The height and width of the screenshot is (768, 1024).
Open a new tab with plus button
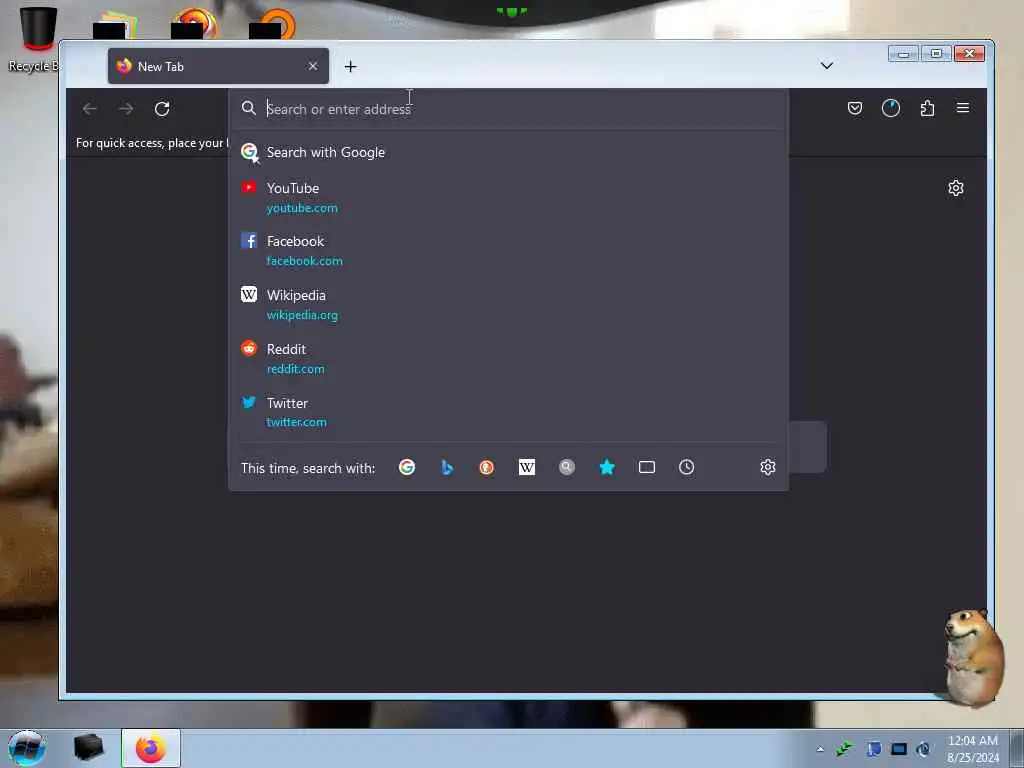(x=350, y=66)
